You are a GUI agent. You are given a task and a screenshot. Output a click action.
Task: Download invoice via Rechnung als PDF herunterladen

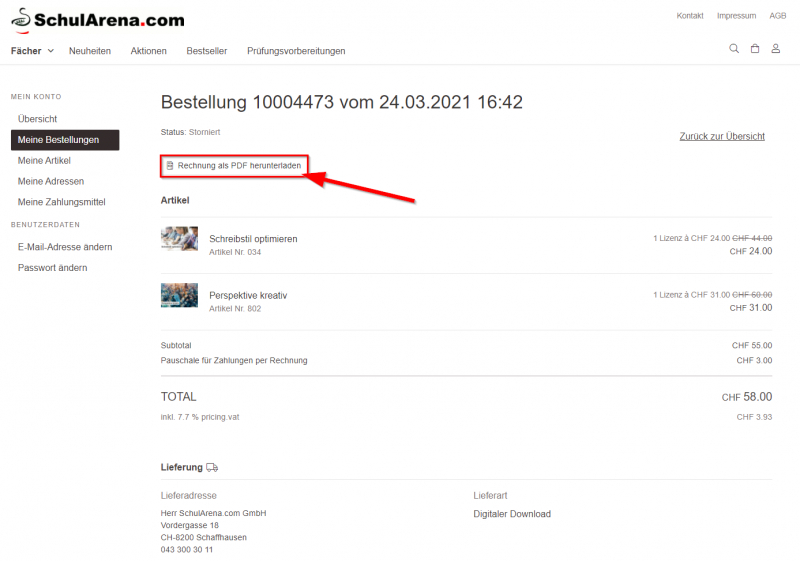pos(234,166)
